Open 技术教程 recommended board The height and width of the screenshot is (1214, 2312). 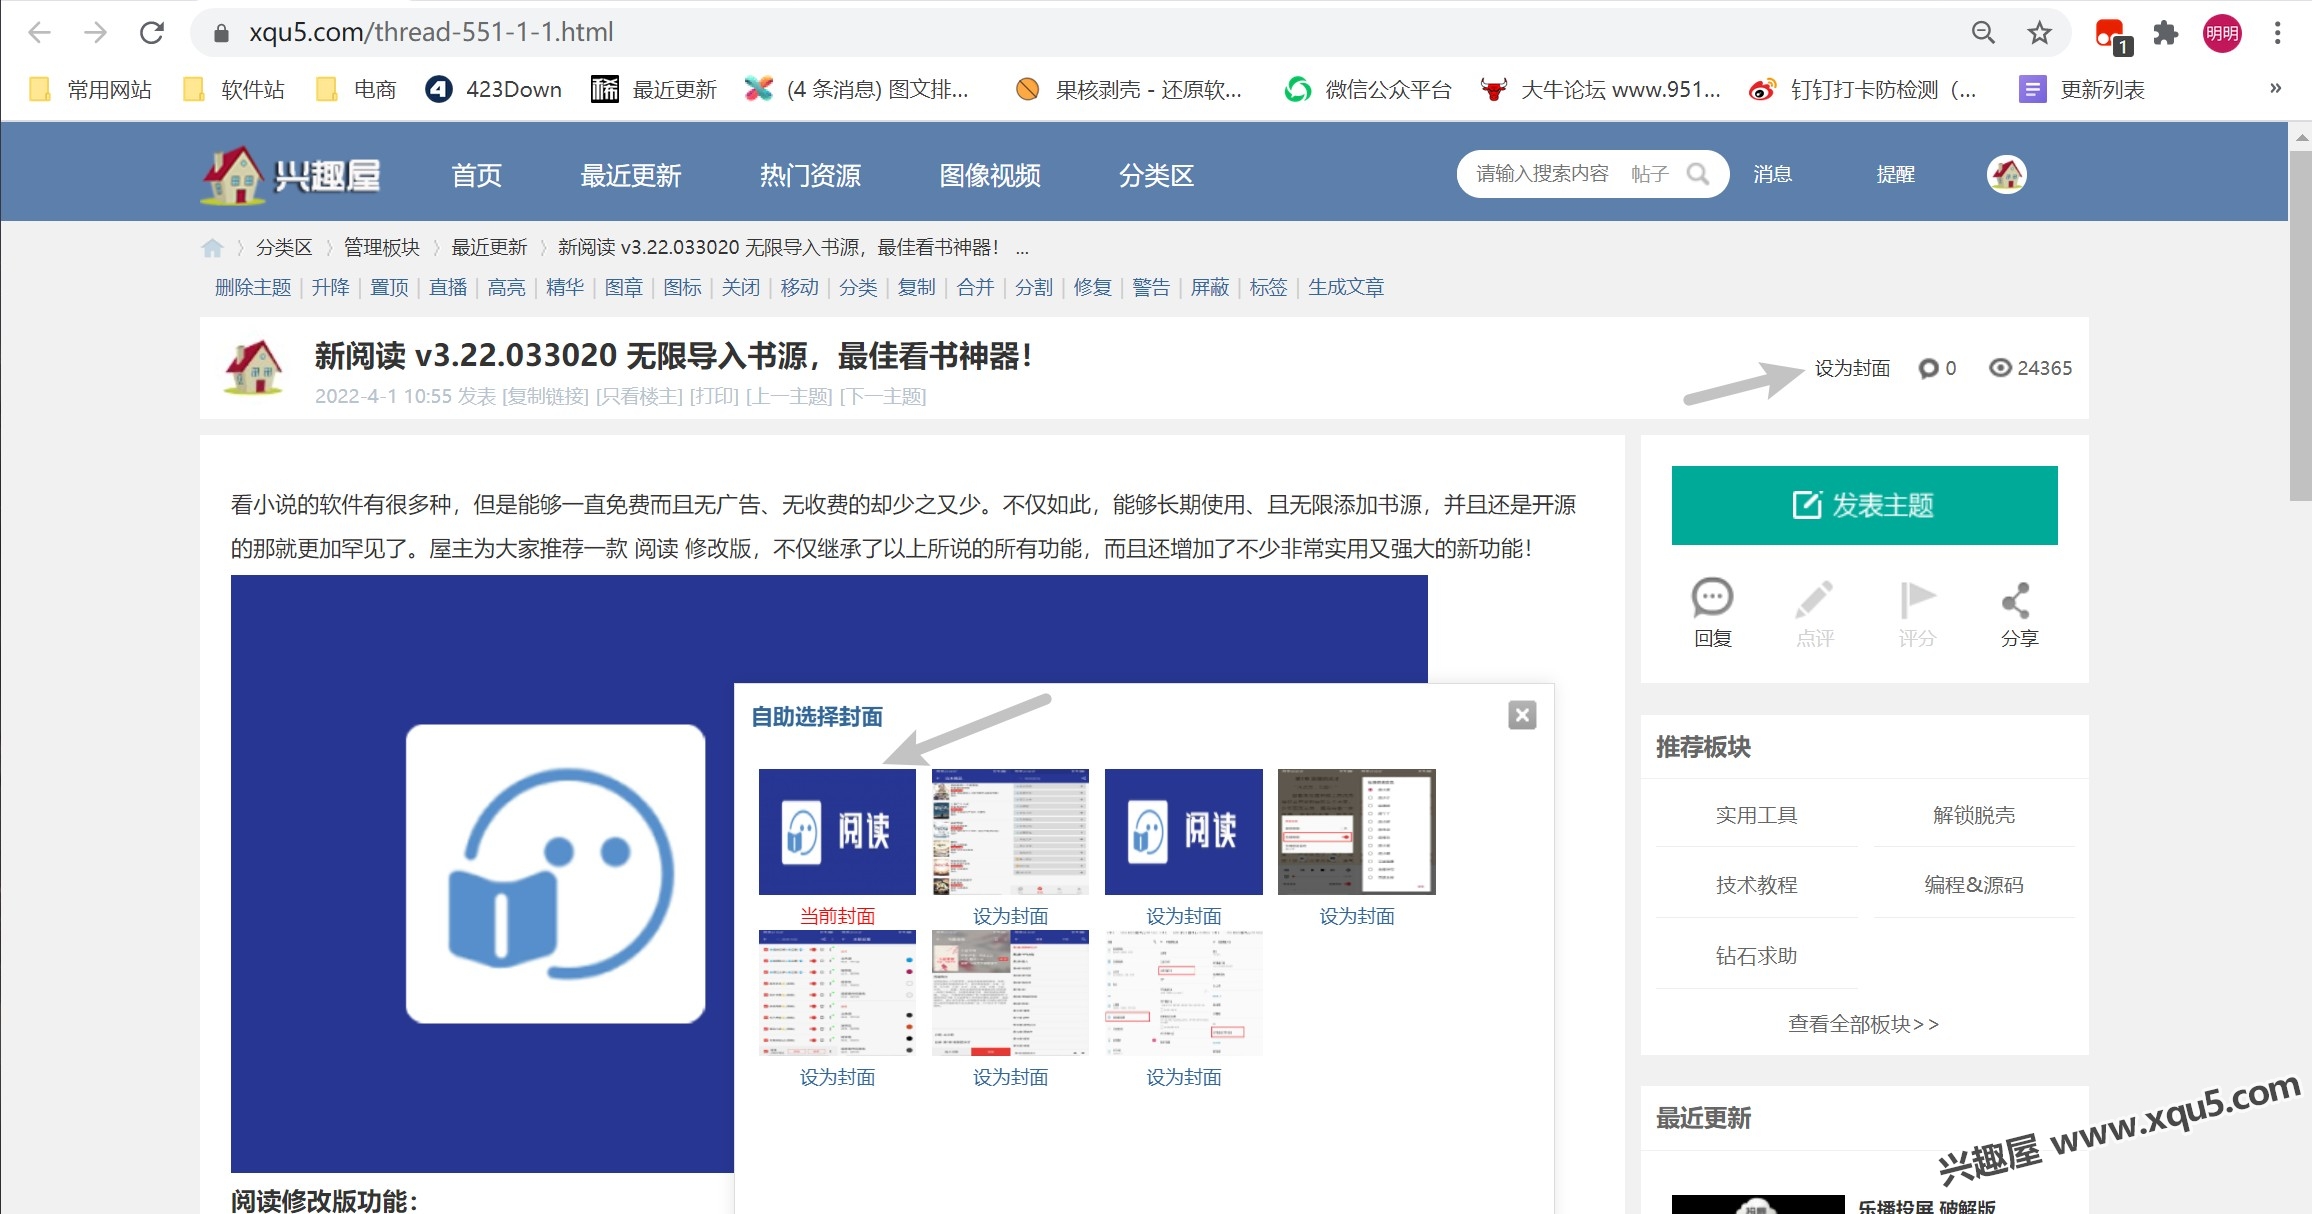tap(1756, 885)
